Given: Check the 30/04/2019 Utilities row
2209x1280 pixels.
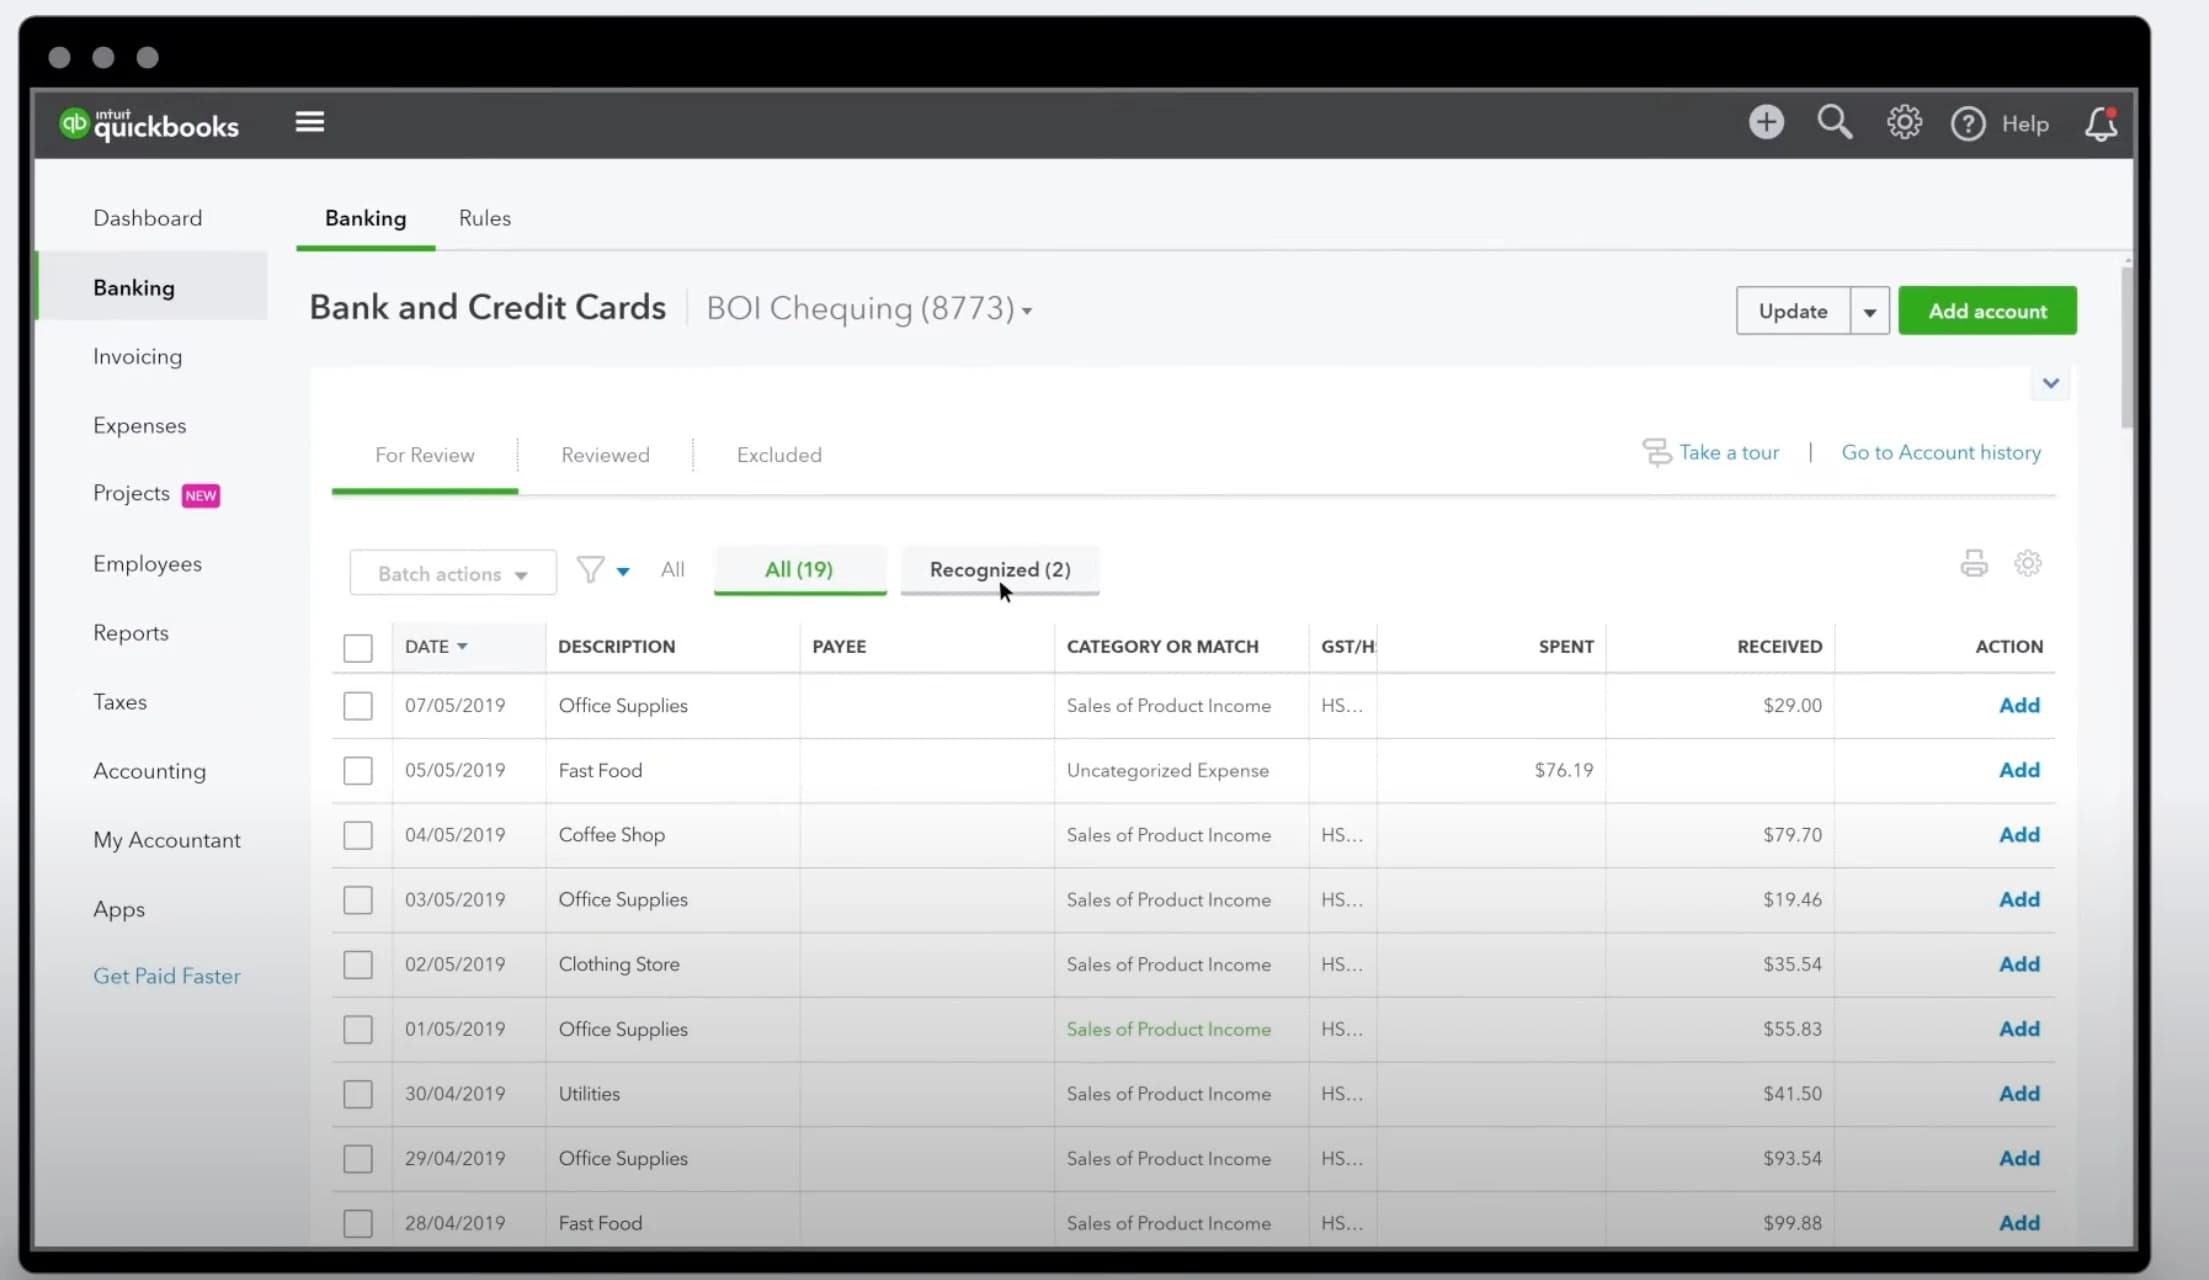Looking at the screenshot, I should click(x=358, y=1094).
